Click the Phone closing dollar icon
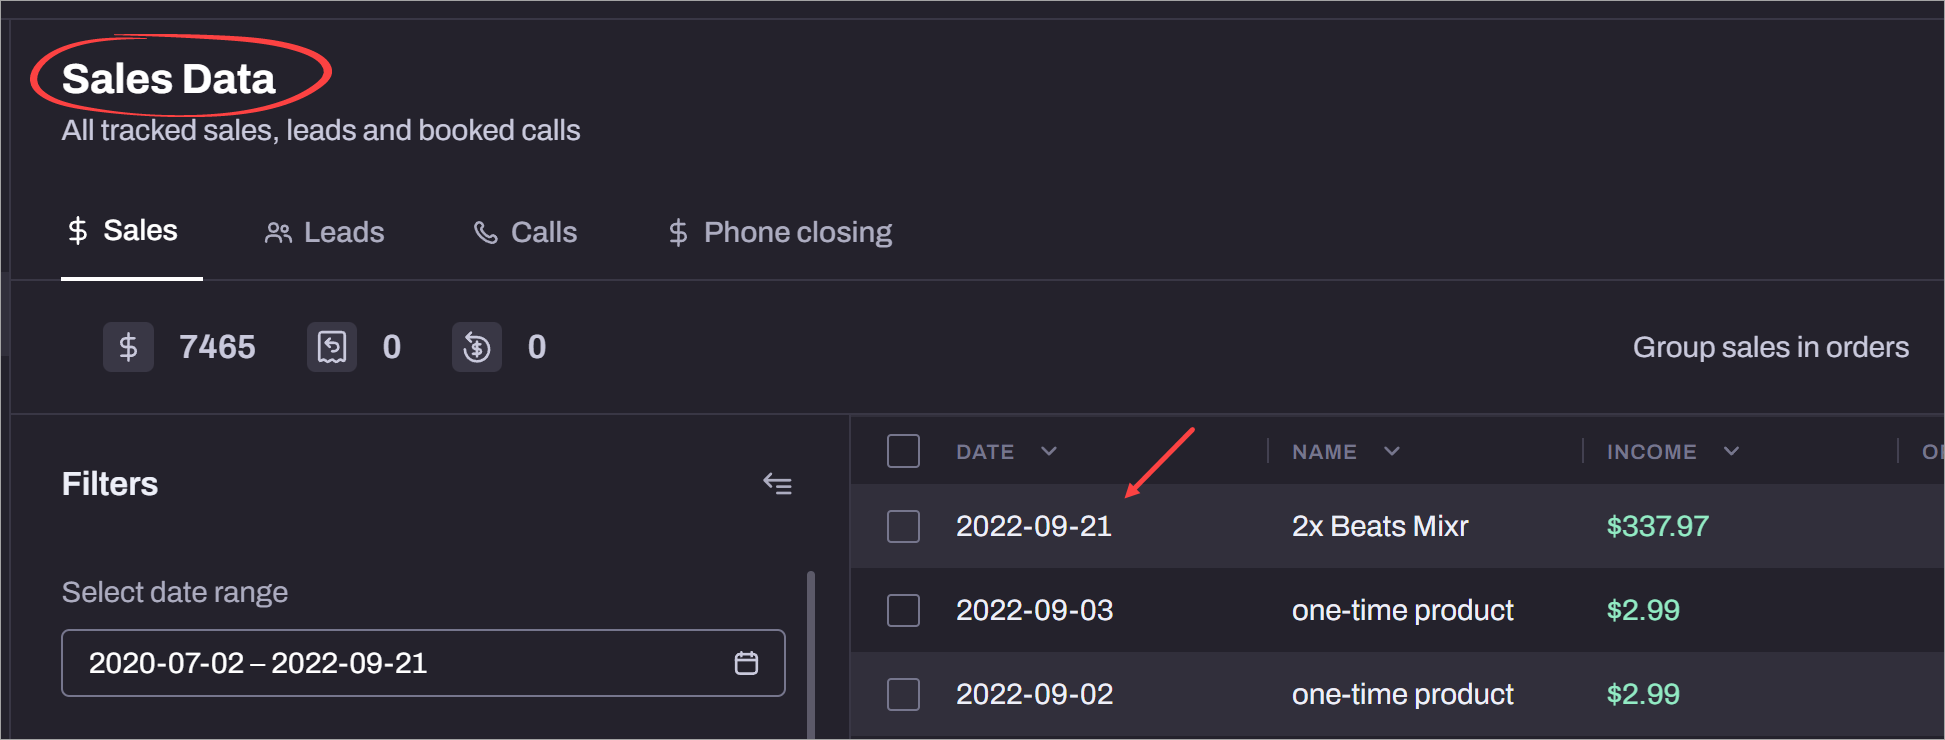This screenshot has width=1945, height=740. click(x=678, y=233)
